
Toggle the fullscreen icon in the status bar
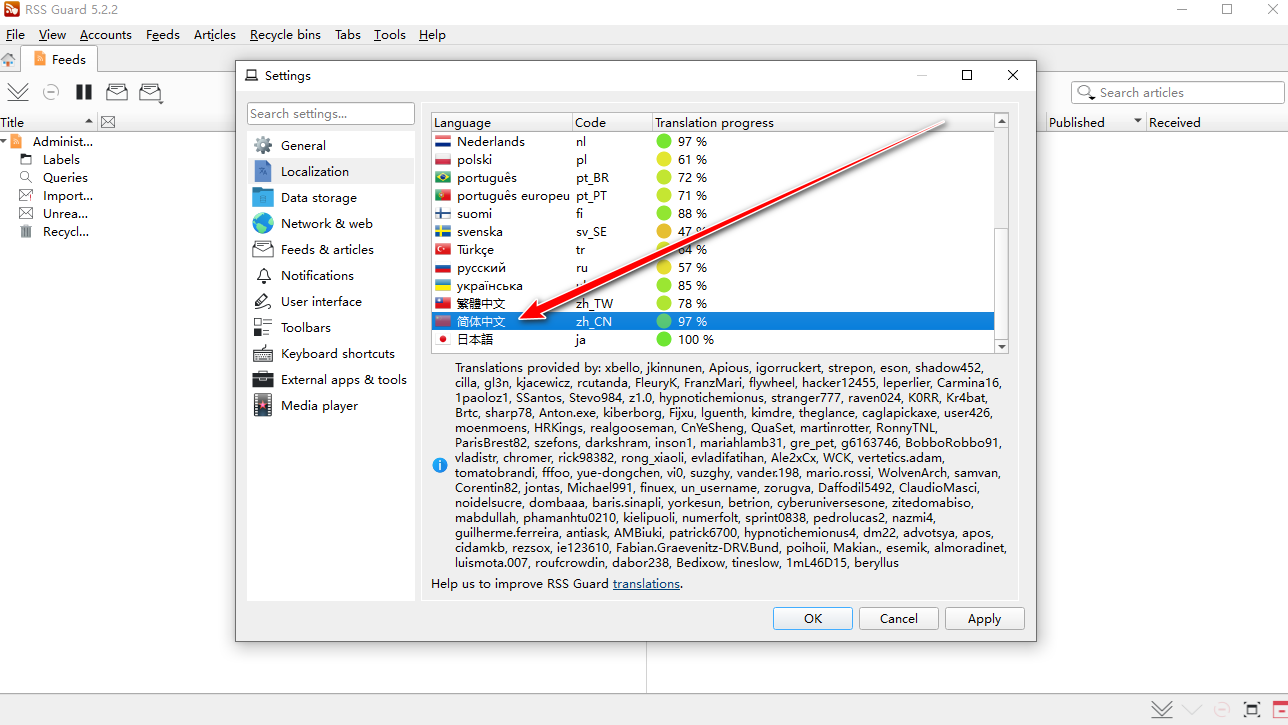coord(1251,709)
